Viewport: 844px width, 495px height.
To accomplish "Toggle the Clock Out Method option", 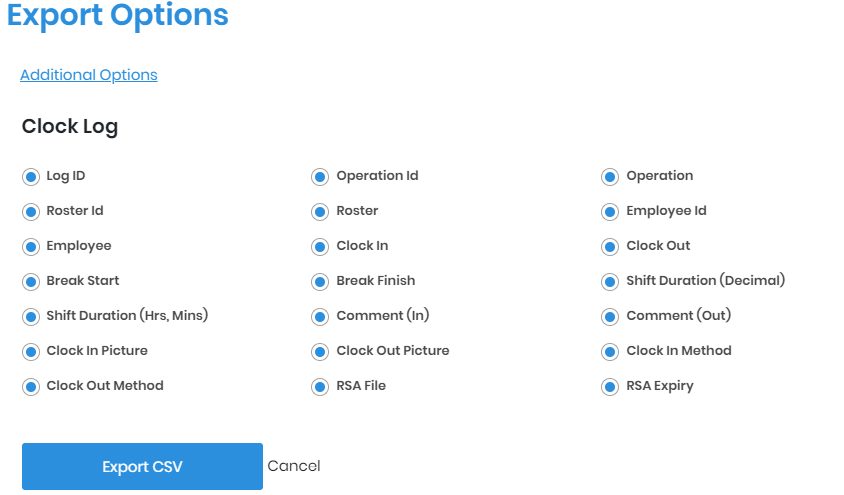I will coord(30,387).
